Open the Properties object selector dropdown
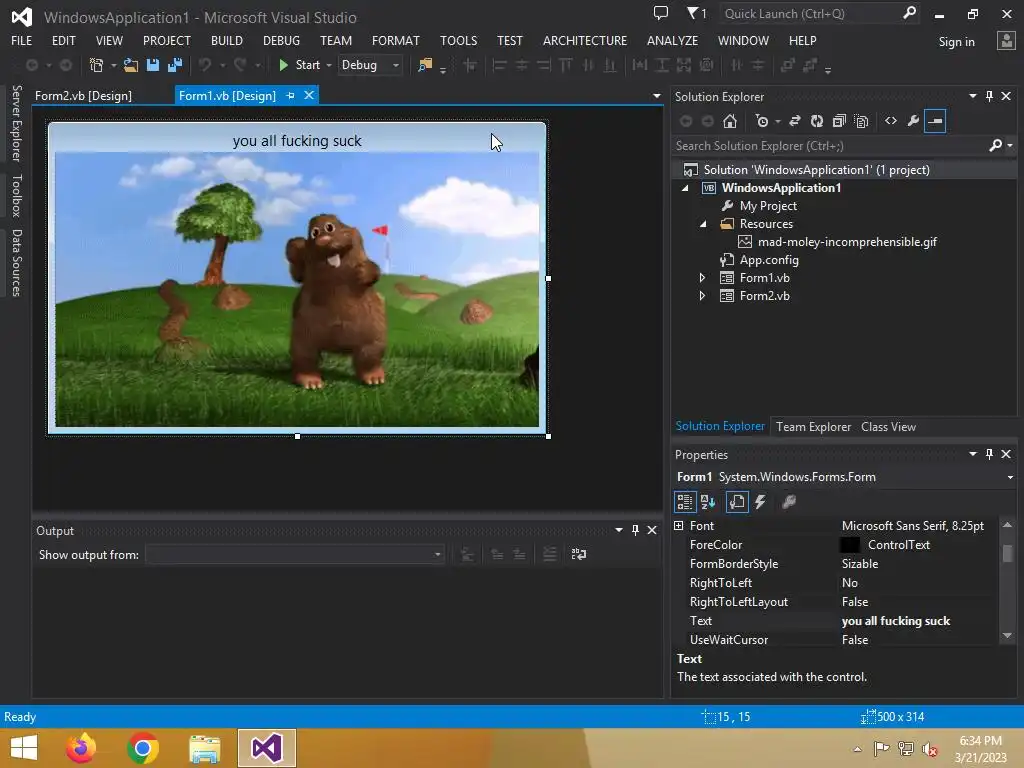Viewport: 1024px width, 768px height. point(1010,477)
